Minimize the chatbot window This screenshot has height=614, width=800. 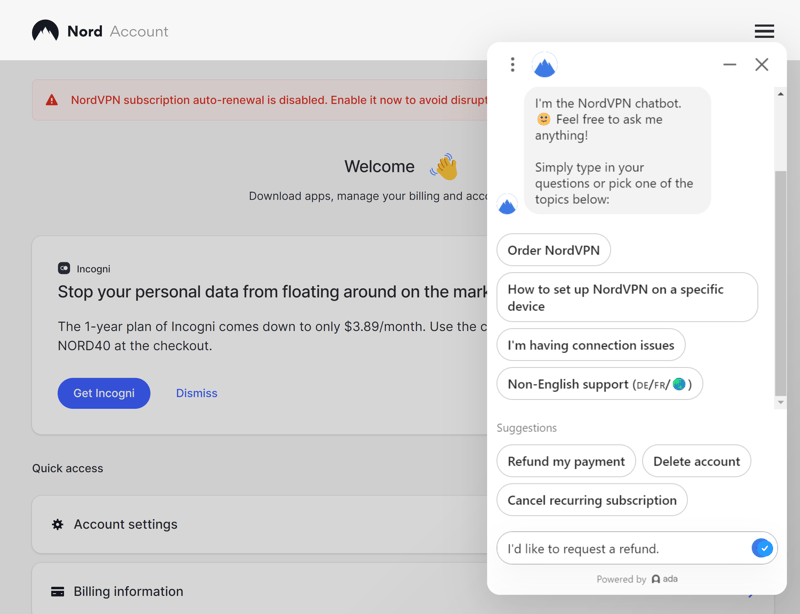730,64
